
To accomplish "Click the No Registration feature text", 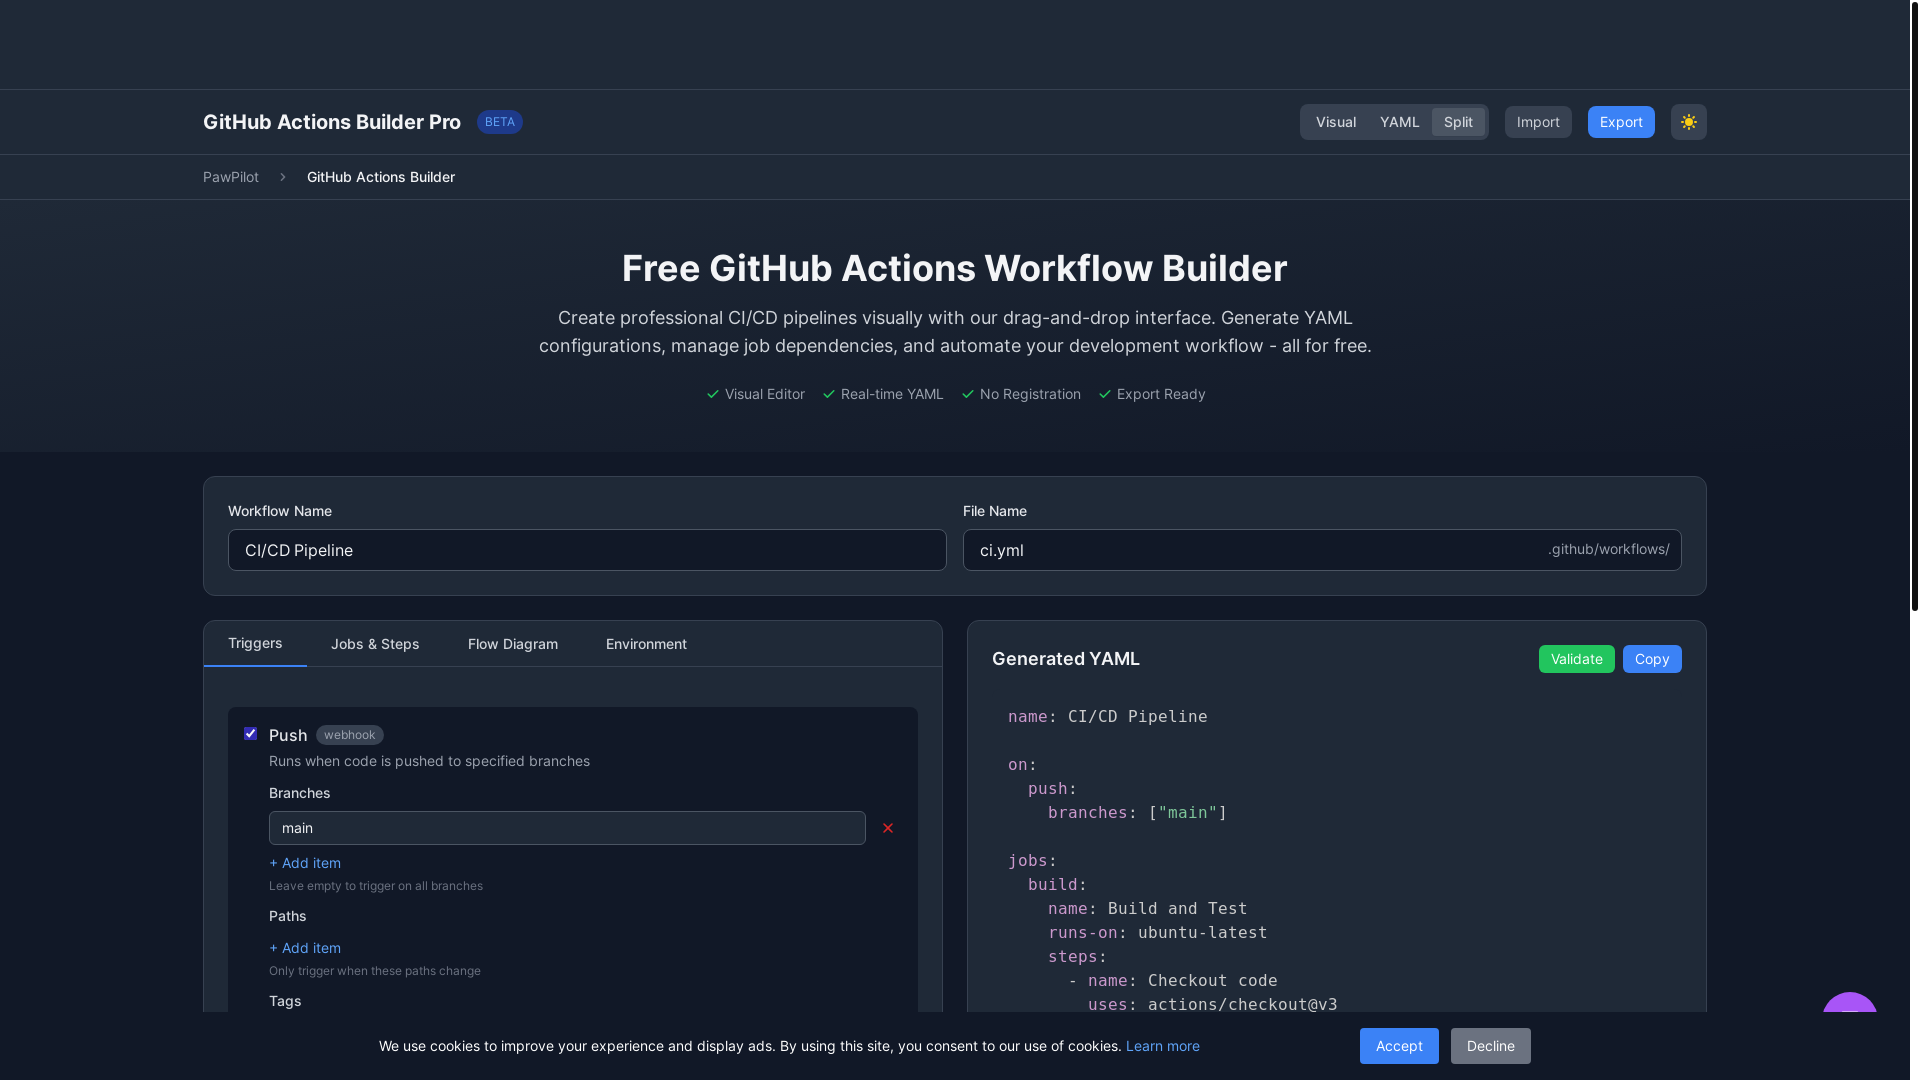I will pos(1030,394).
